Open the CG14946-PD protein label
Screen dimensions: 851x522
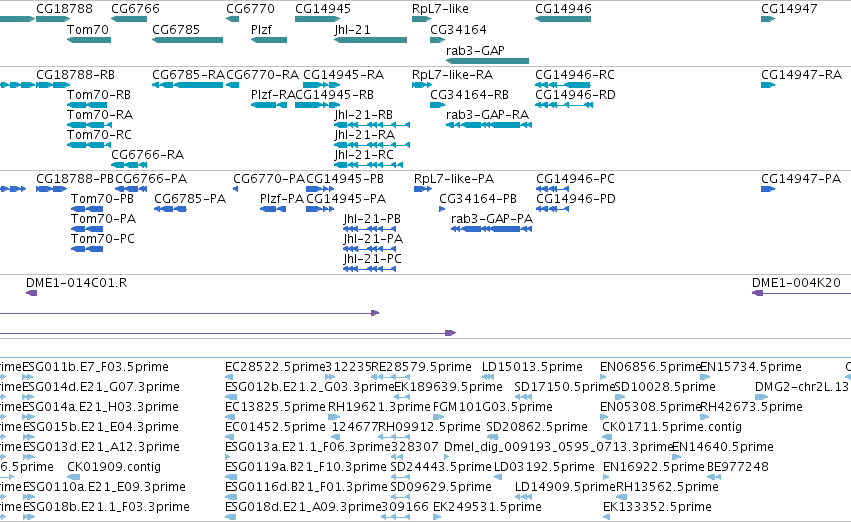point(576,199)
